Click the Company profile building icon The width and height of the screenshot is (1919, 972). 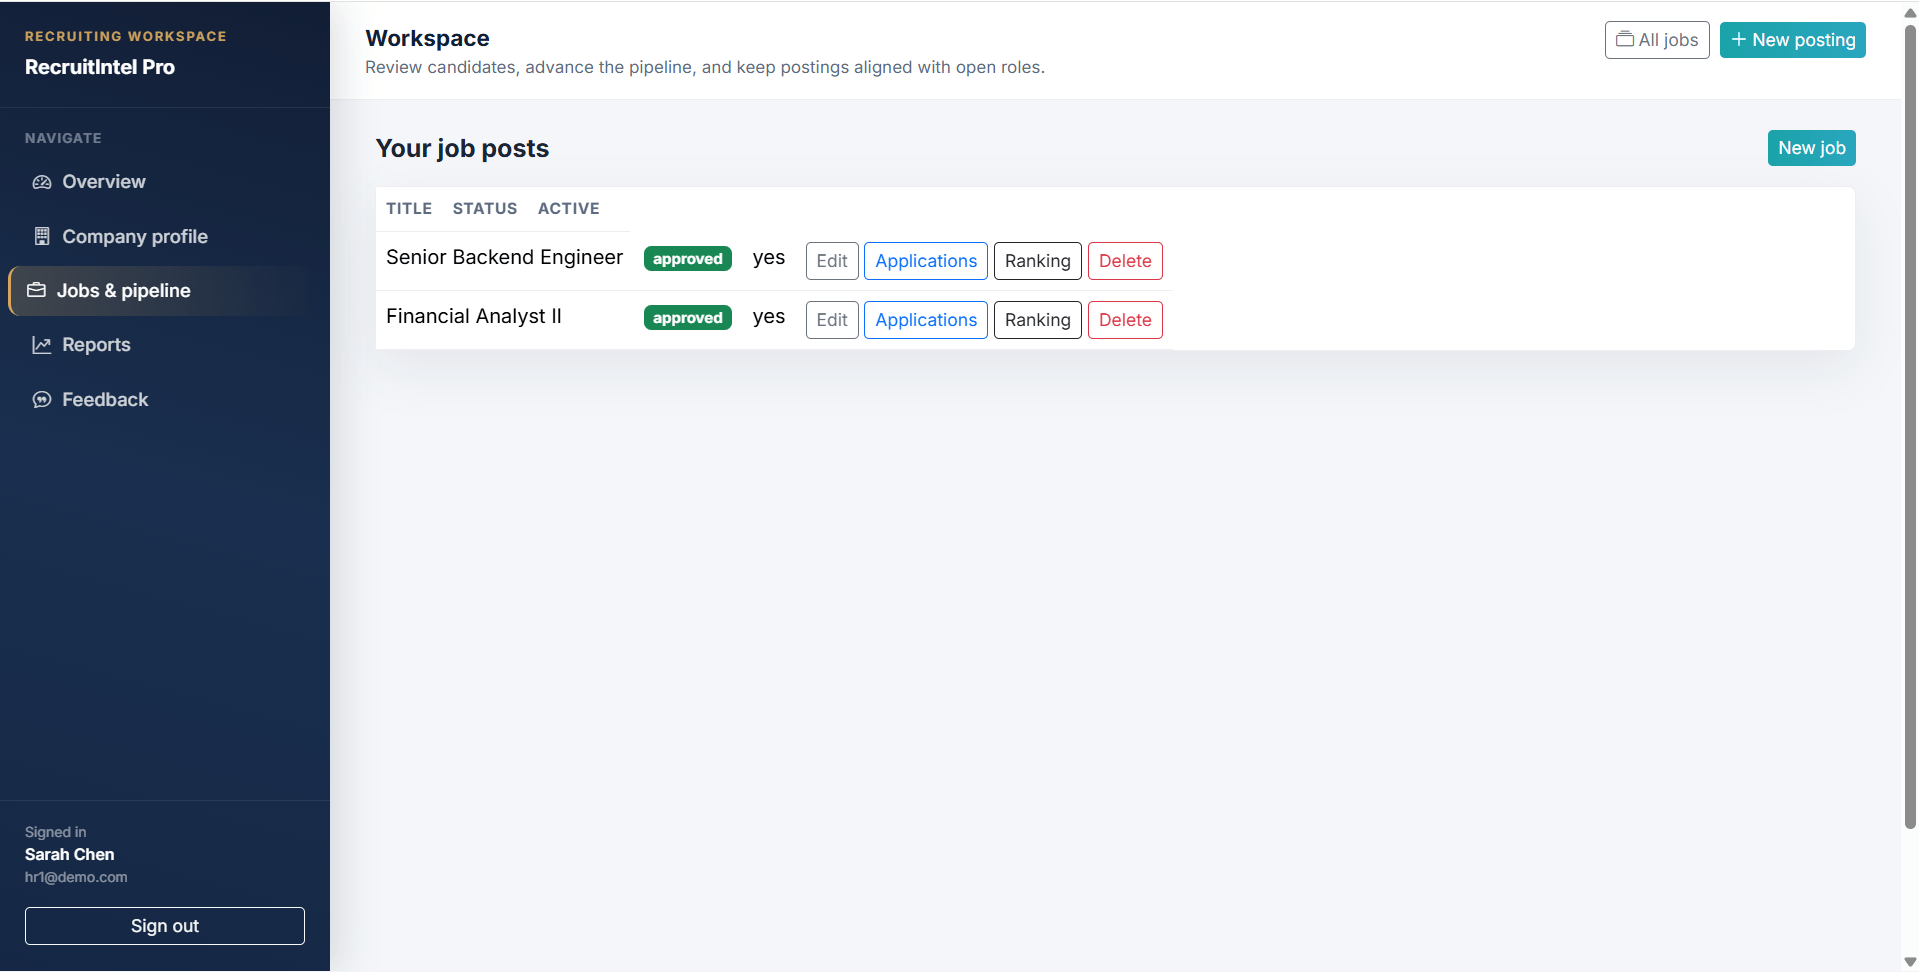pyautogui.click(x=42, y=237)
